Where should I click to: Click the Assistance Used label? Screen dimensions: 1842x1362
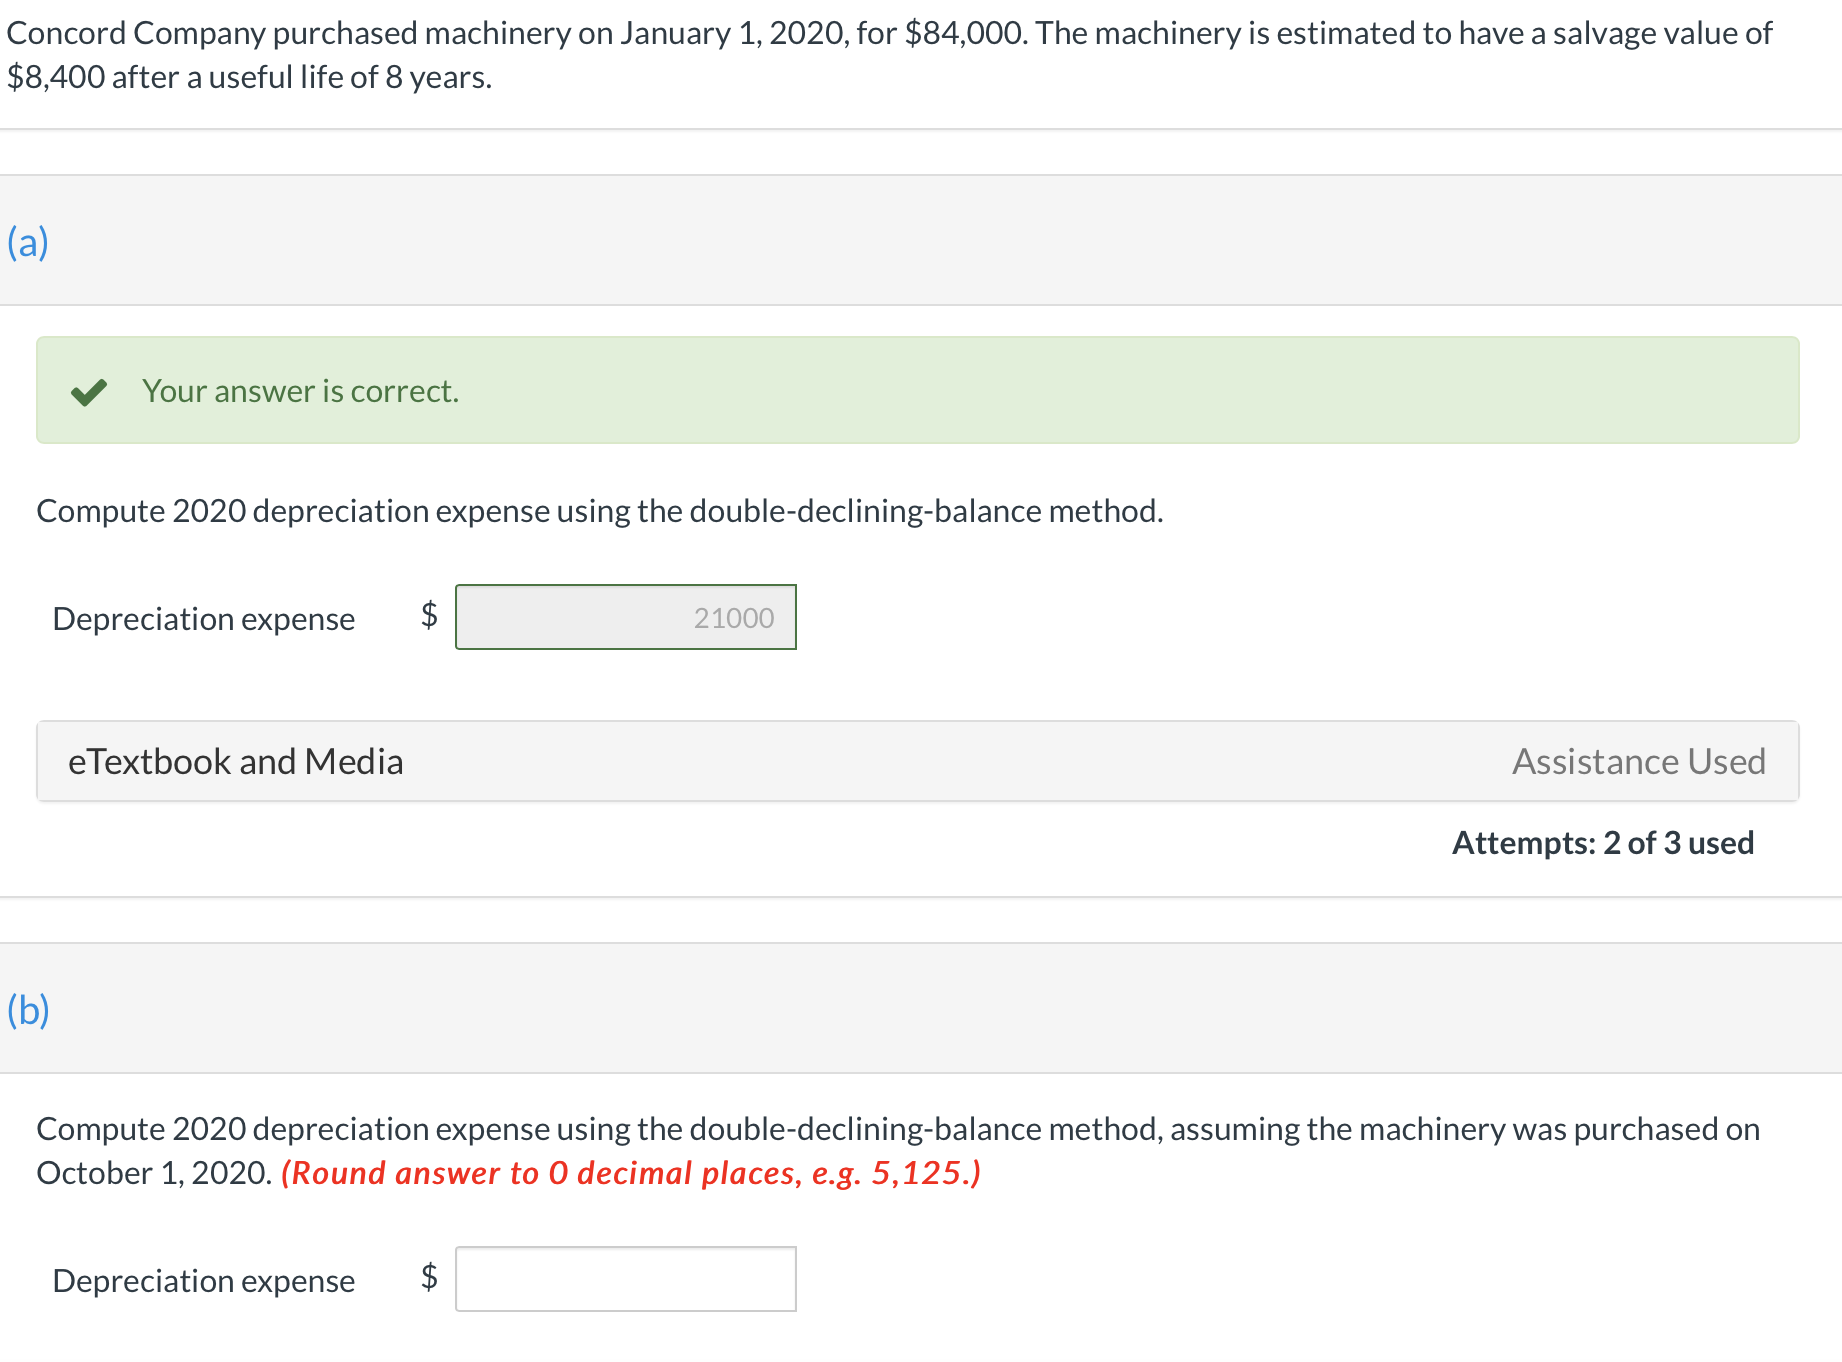[x=1638, y=762]
